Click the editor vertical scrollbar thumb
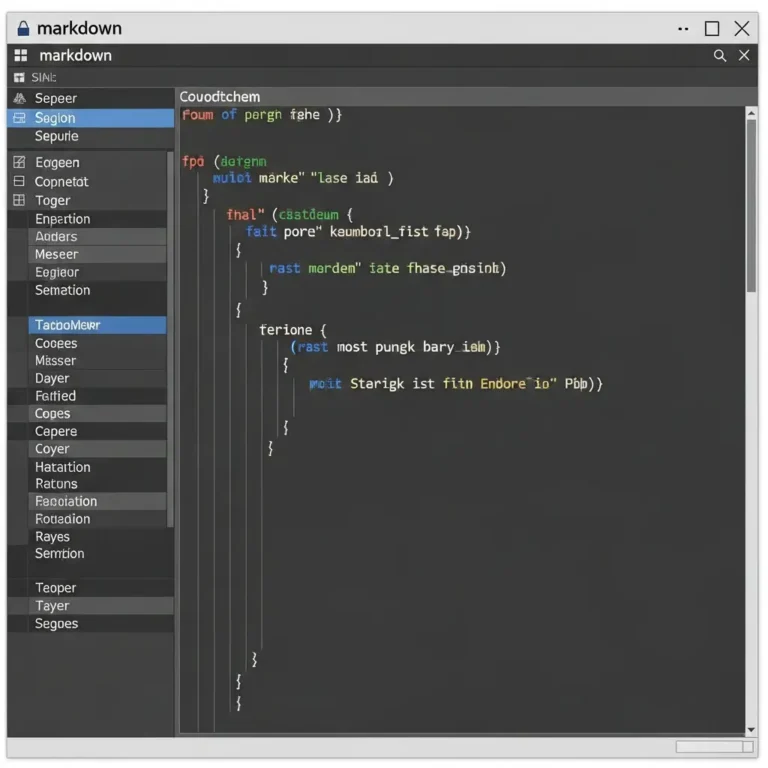The height and width of the screenshot is (768, 768). pos(751,206)
